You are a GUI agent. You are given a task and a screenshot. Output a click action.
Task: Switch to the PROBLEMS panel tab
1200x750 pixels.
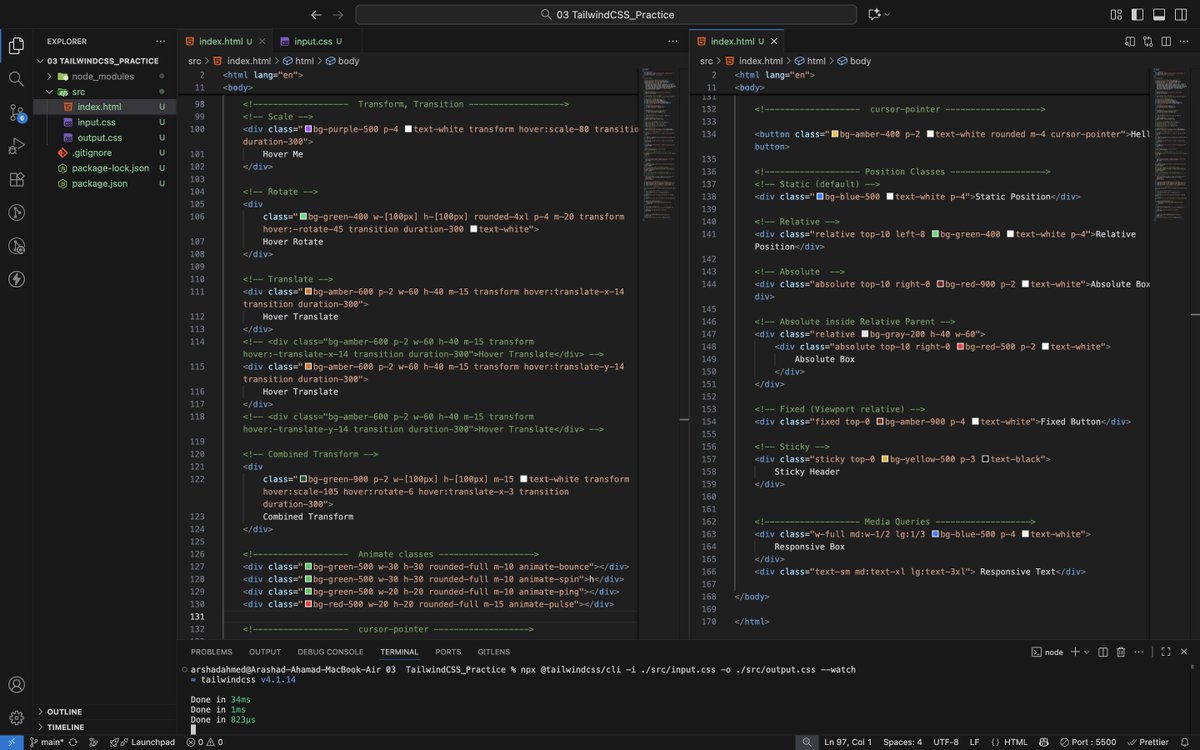pos(211,651)
